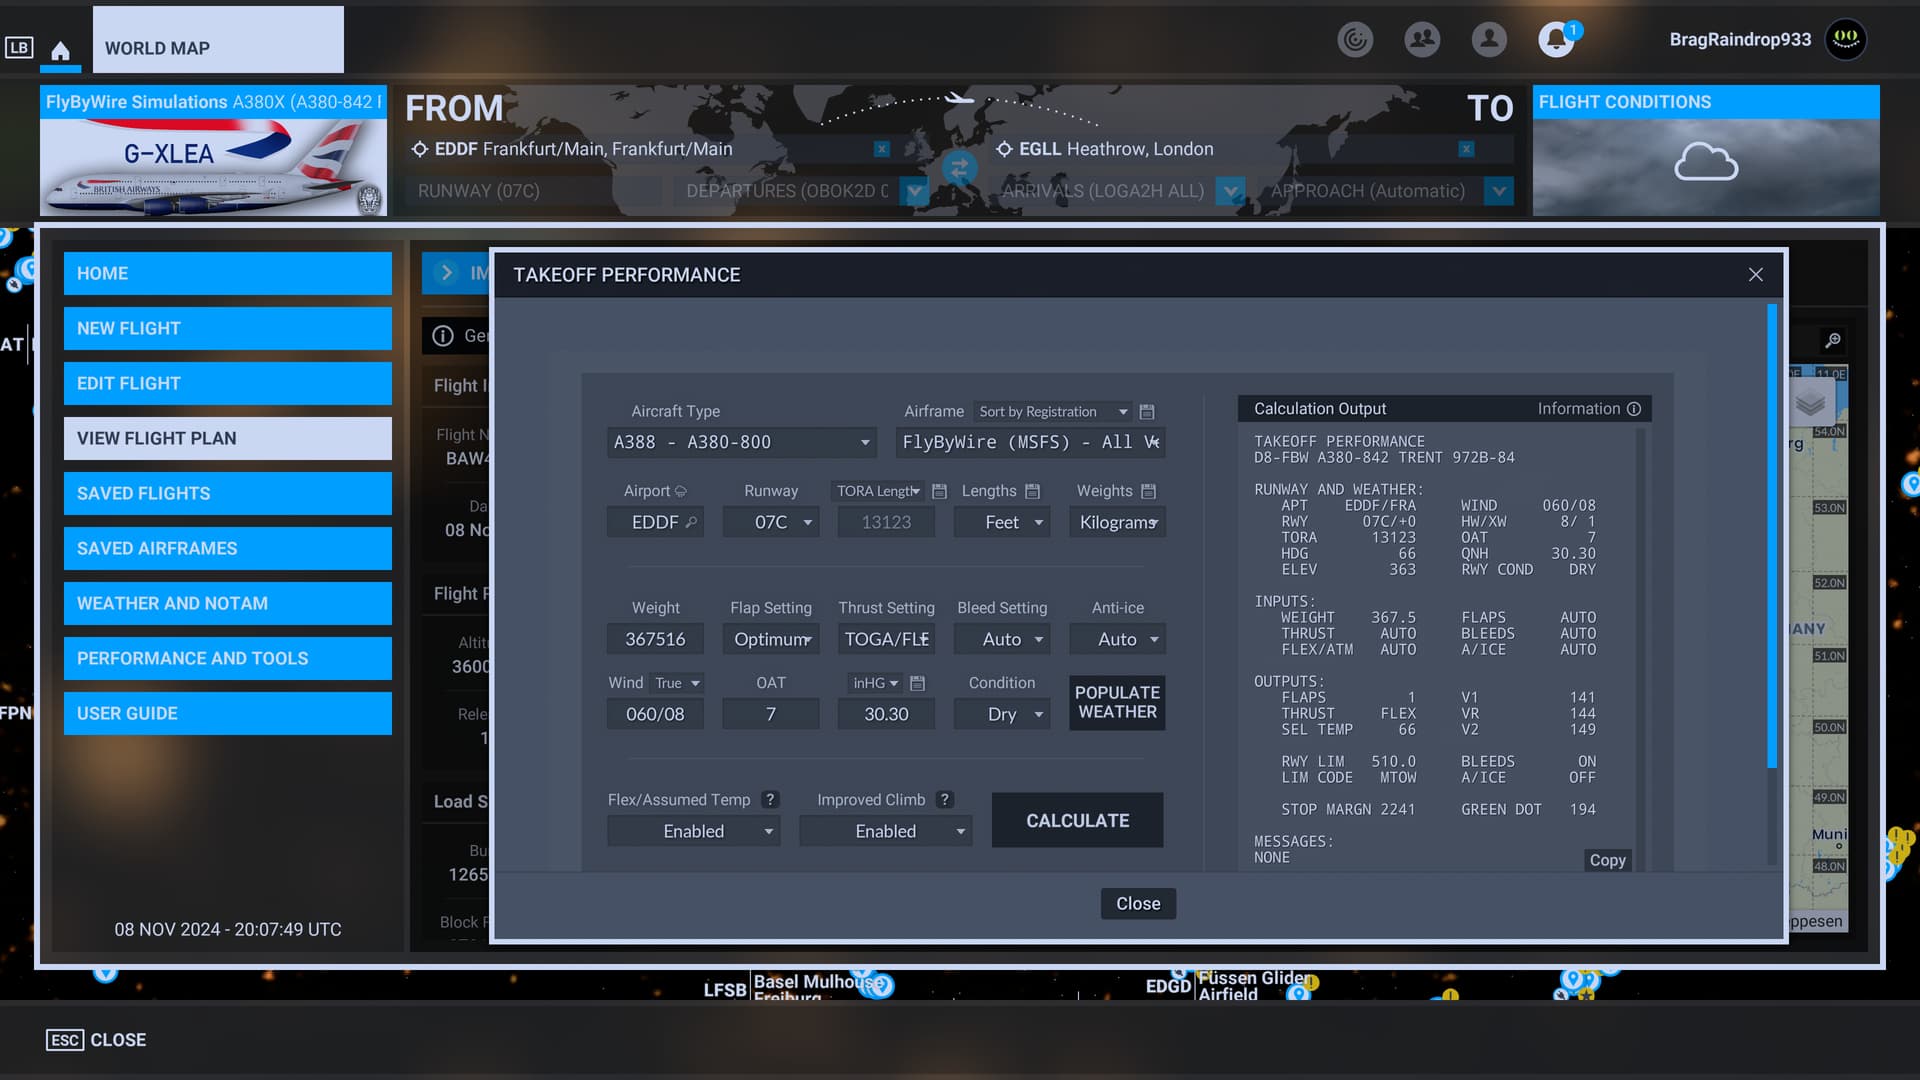Open the Wind True reference dropdown
The width and height of the screenshot is (1920, 1080).
point(676,683)
